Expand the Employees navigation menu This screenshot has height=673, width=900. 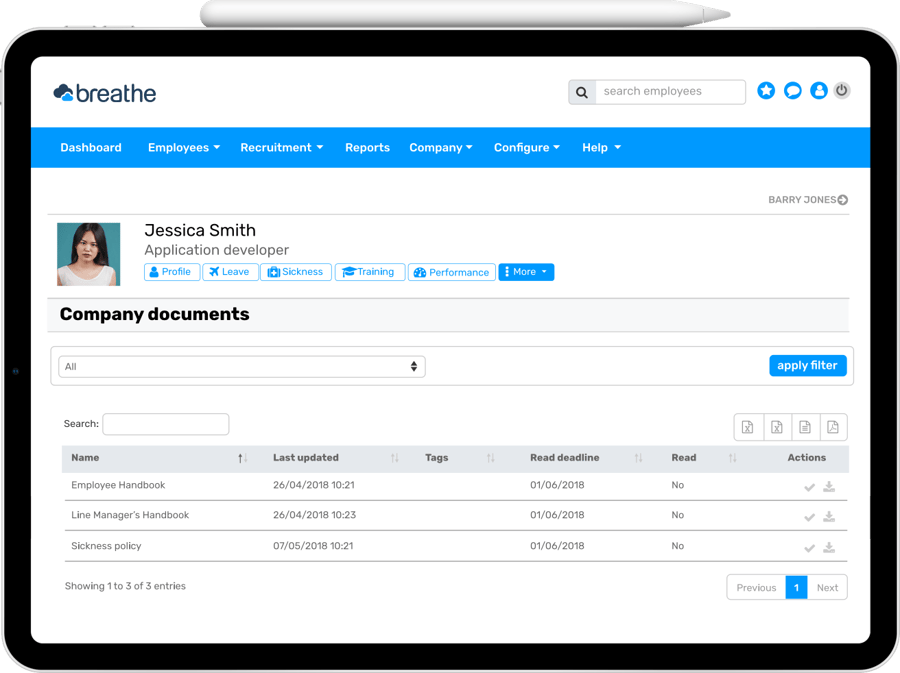tap(184, 148)
